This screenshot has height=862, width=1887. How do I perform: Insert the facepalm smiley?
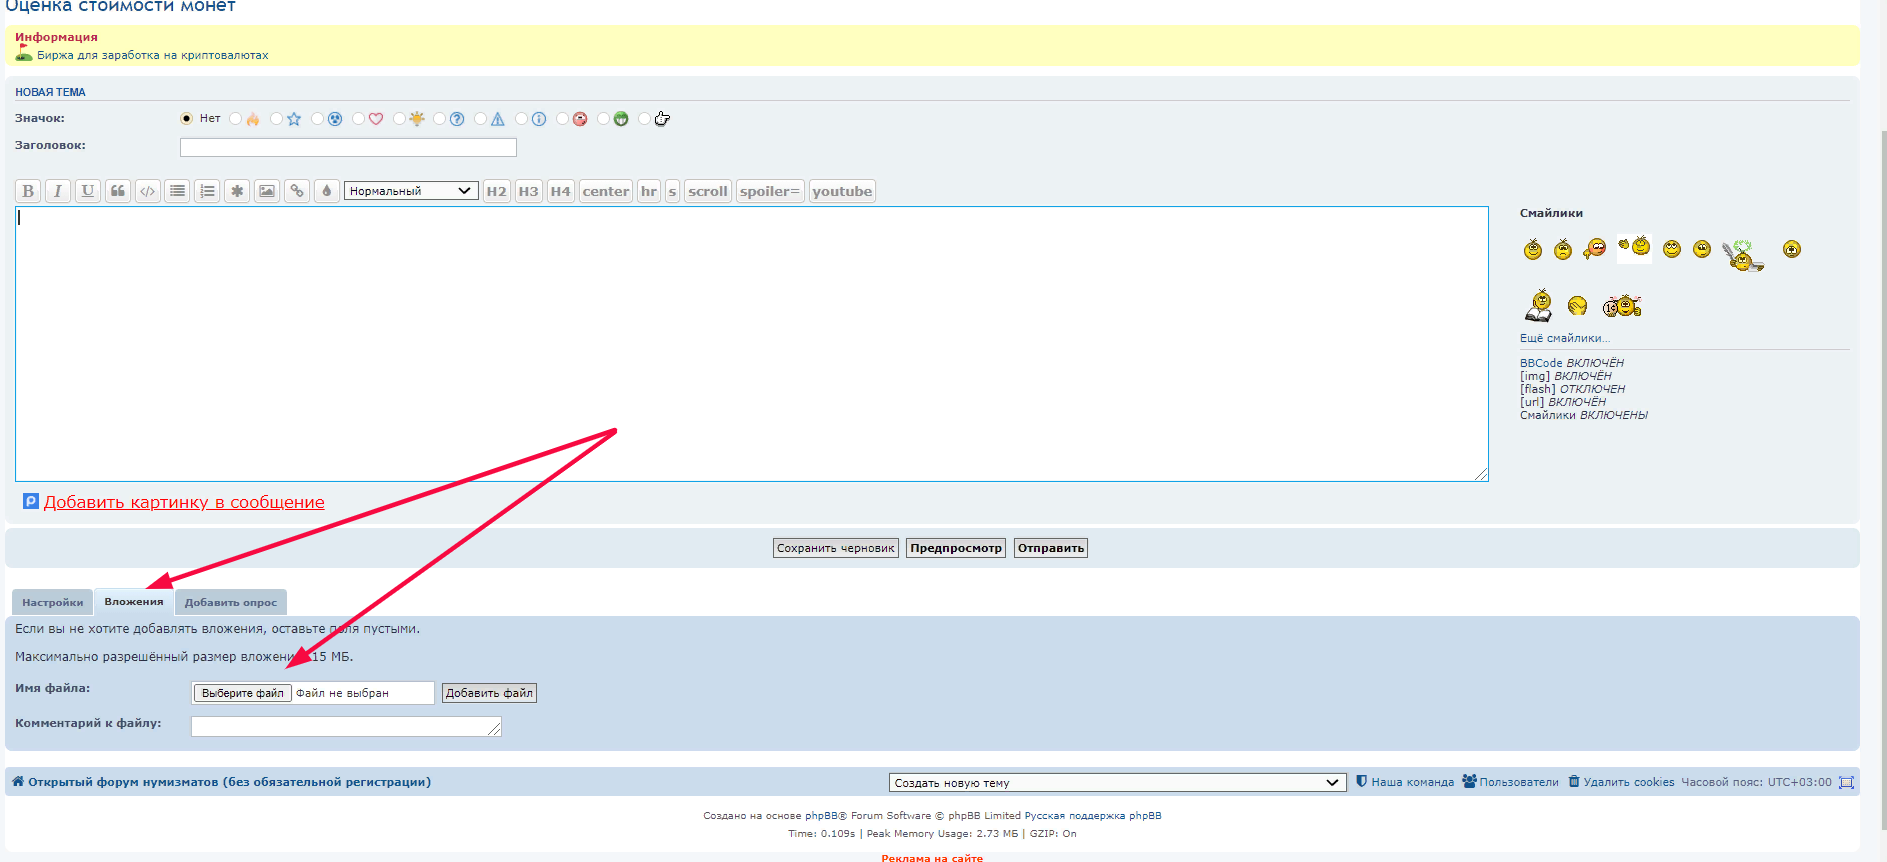pyautogui.click(x=1578, y=305)
